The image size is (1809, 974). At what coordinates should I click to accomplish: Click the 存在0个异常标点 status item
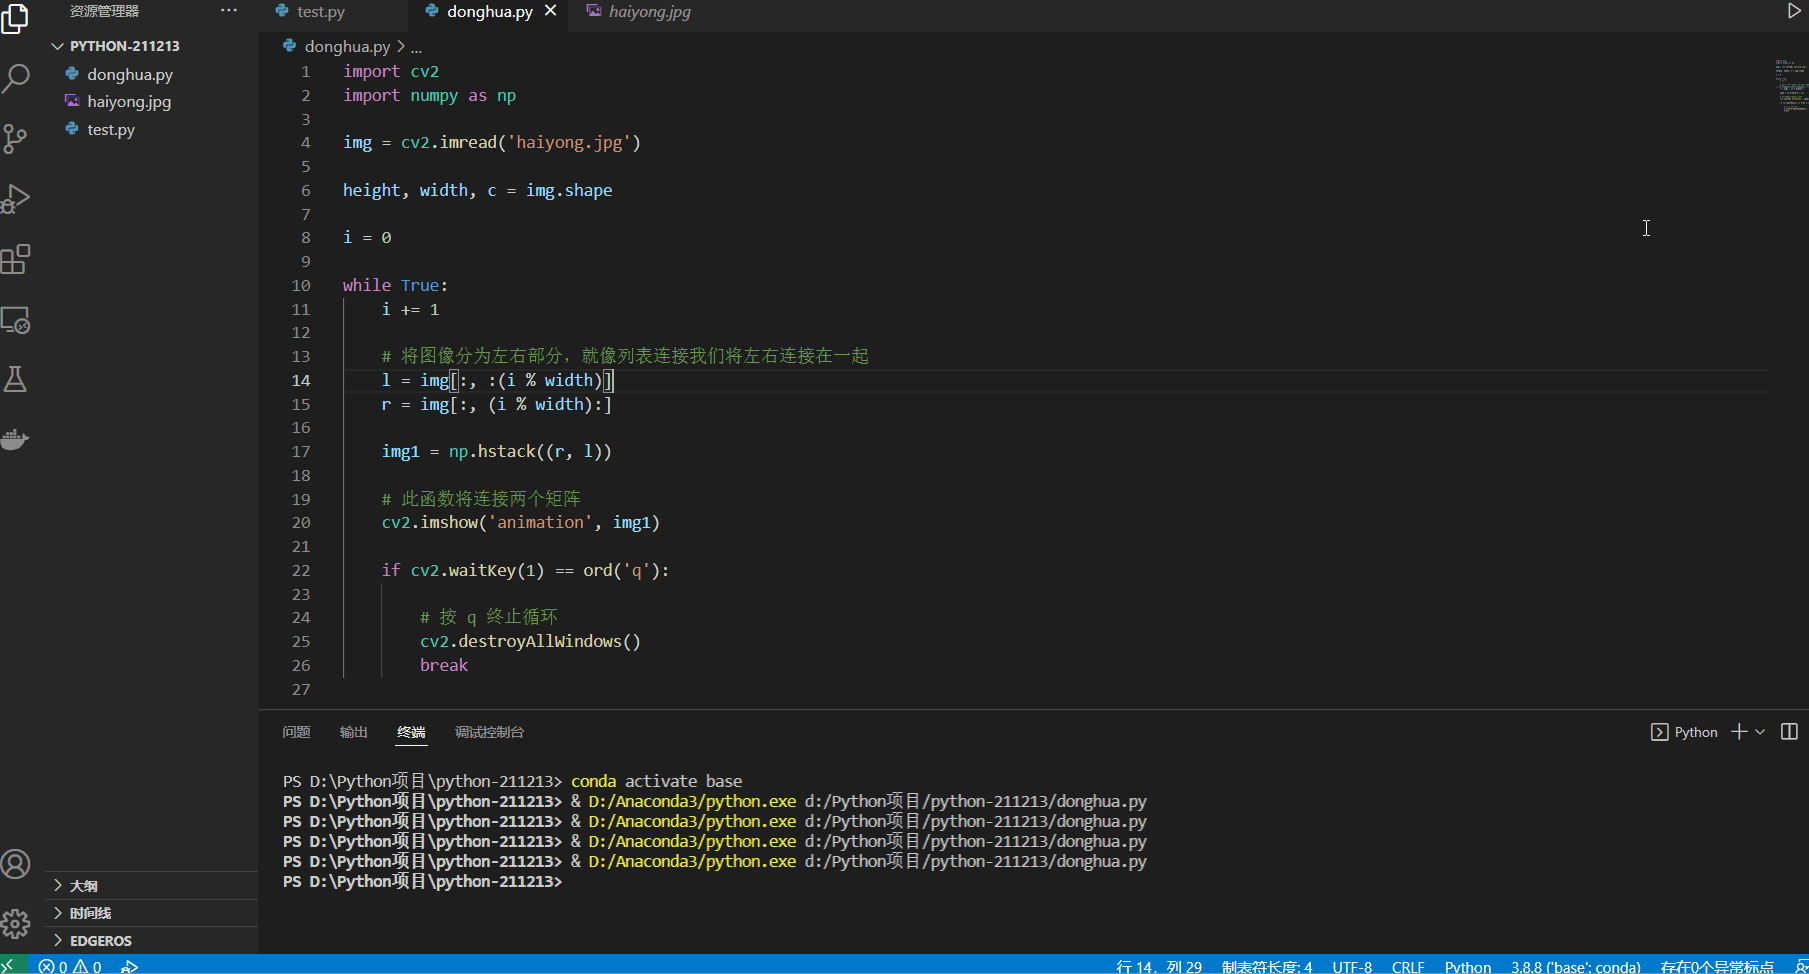tap(1717, 966)
